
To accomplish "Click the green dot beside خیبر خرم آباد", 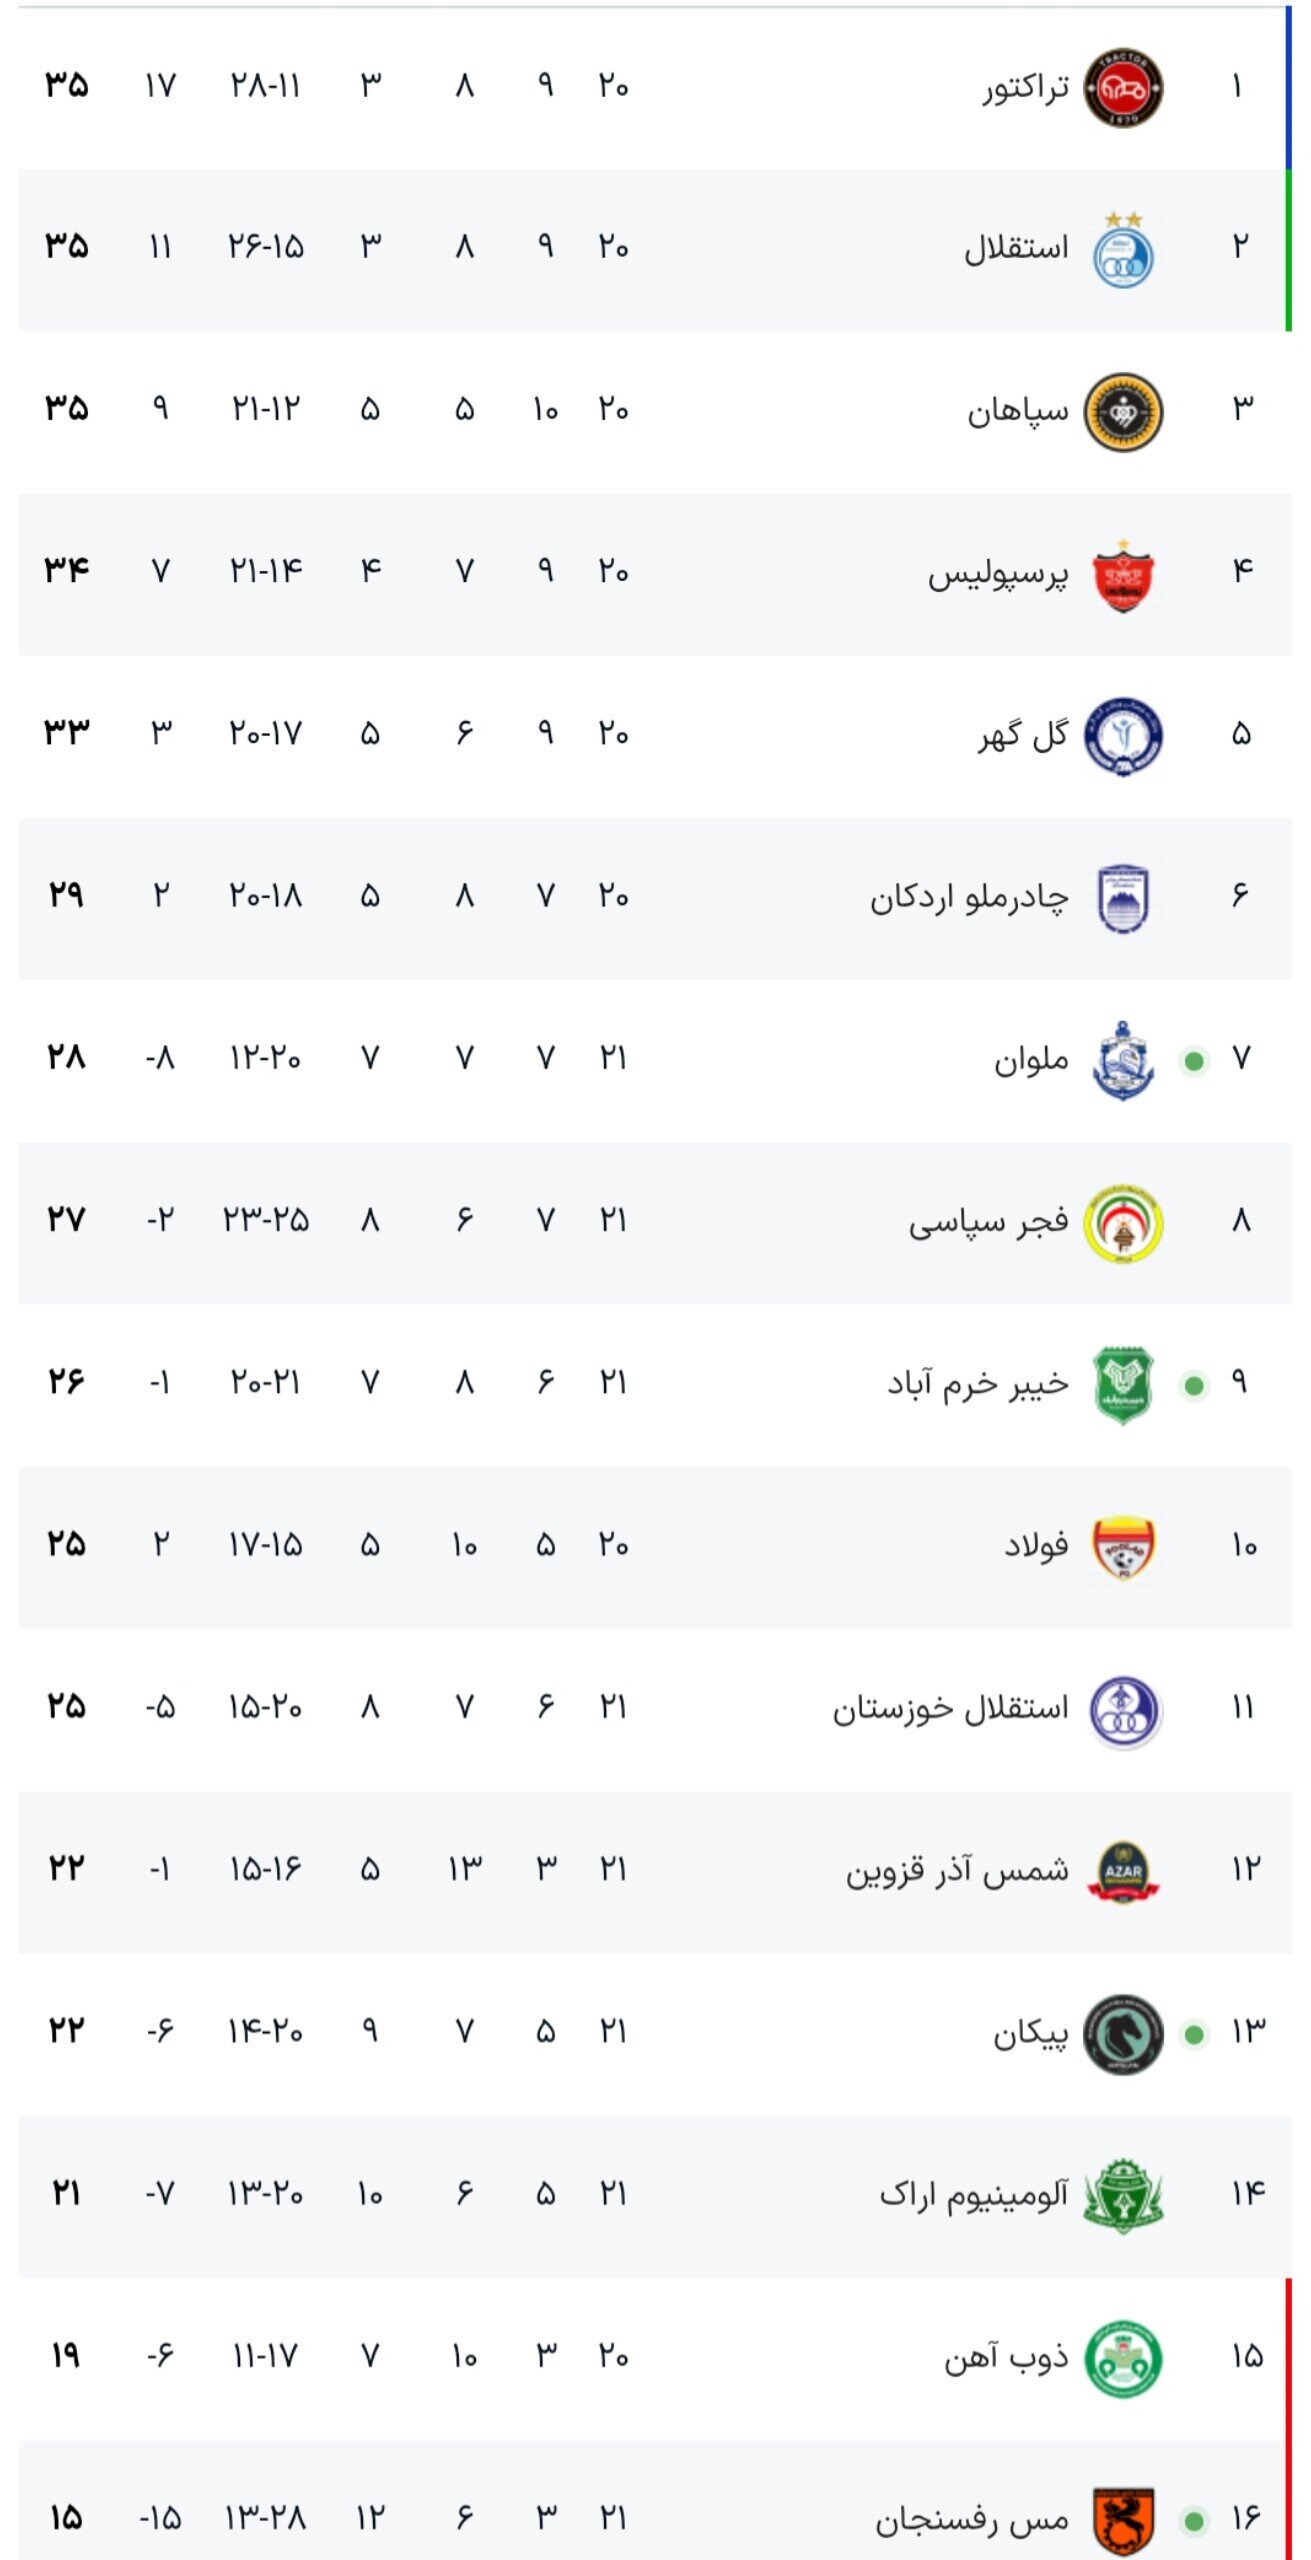I will (1193, 1385).
